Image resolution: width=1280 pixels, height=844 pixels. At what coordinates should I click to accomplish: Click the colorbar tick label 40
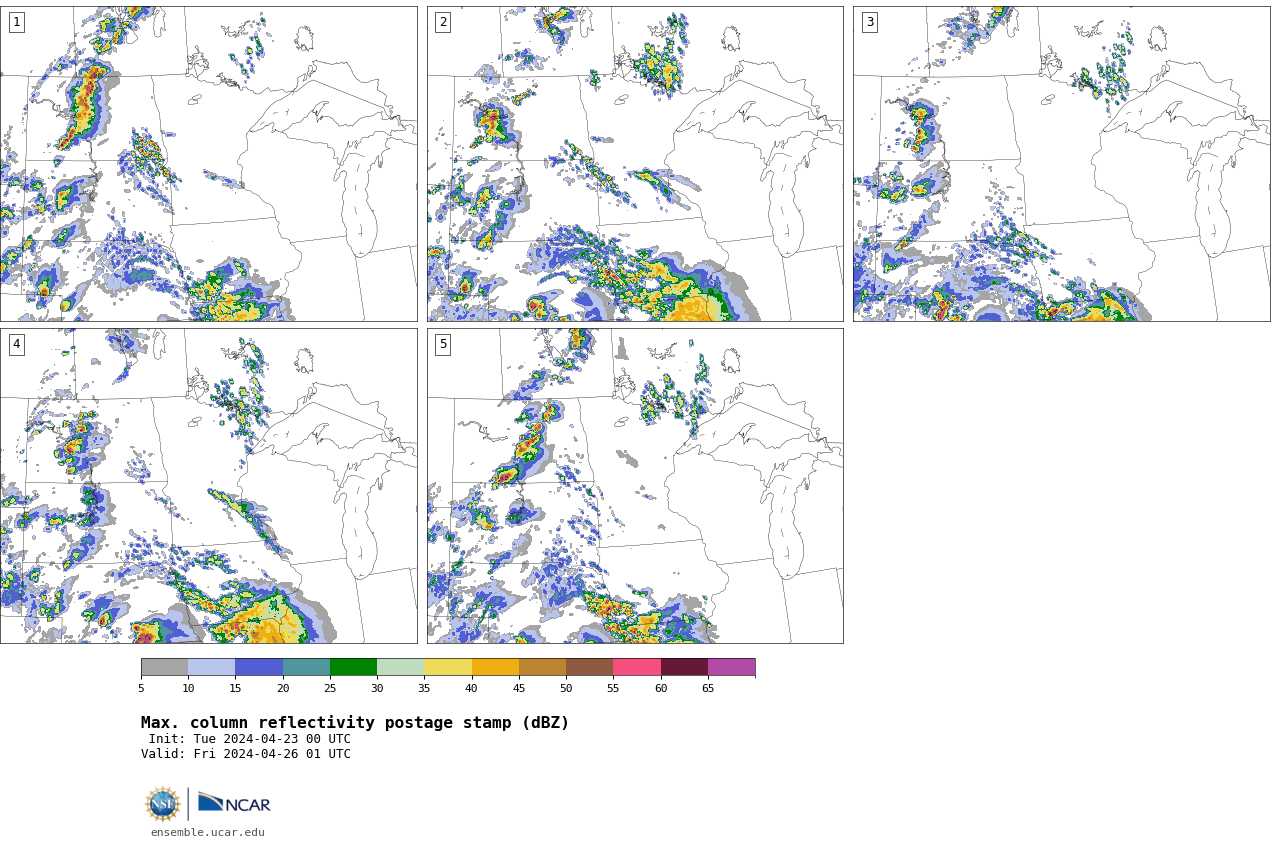coord(472,688)
